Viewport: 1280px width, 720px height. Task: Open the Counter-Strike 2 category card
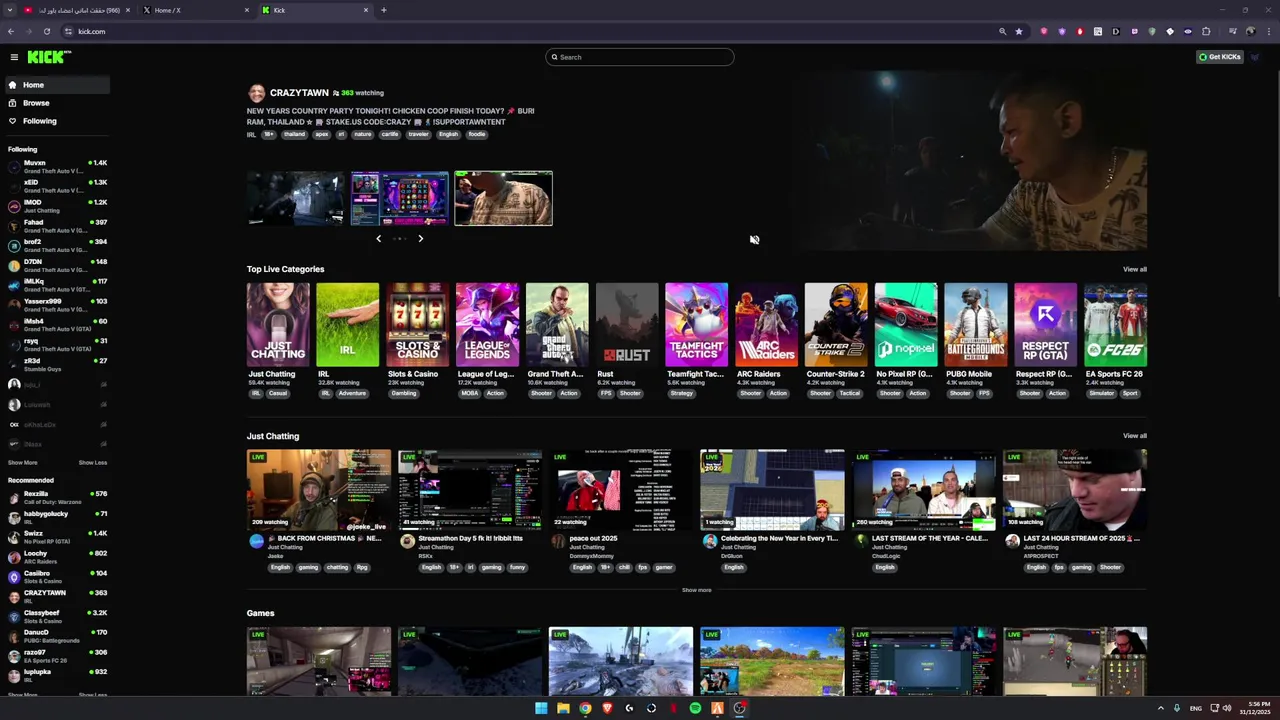click(836, 325)
